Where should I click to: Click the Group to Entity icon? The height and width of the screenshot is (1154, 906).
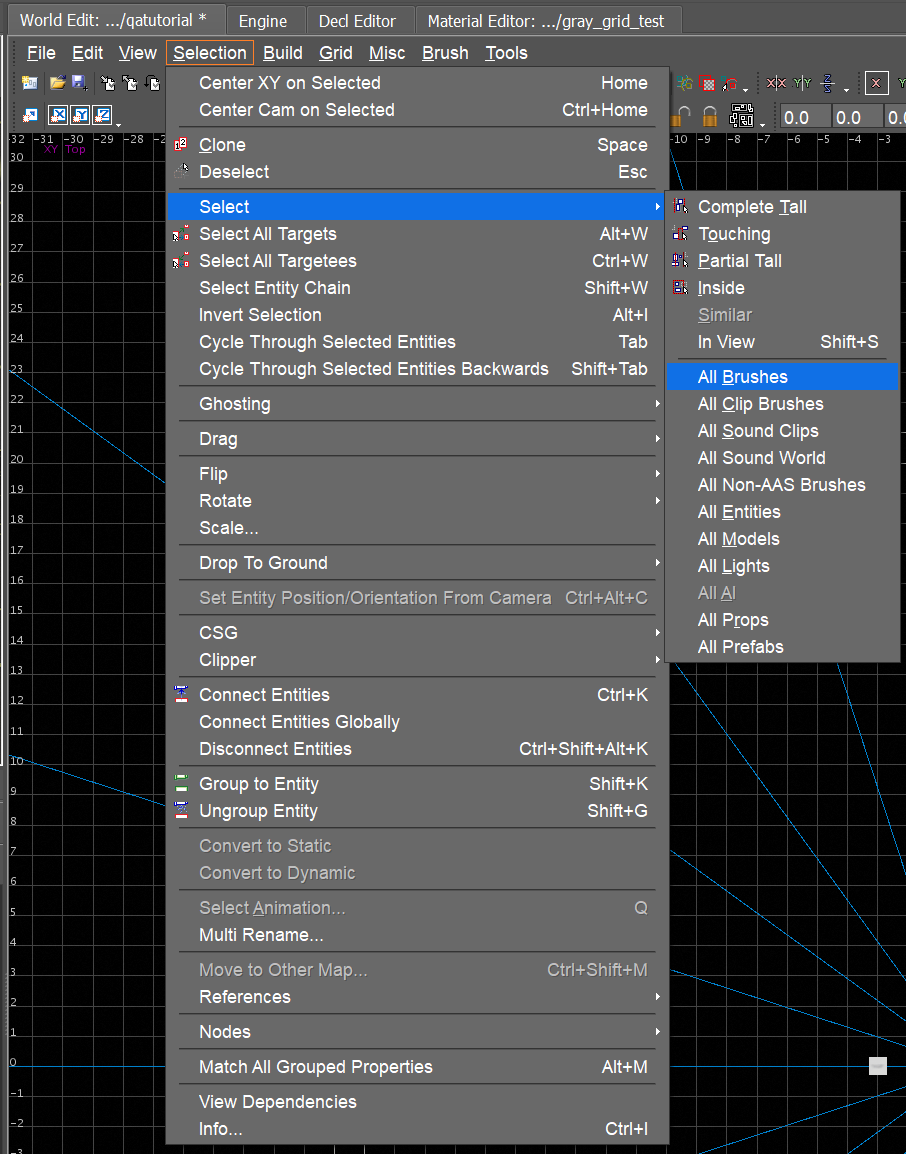click(181, 784)
